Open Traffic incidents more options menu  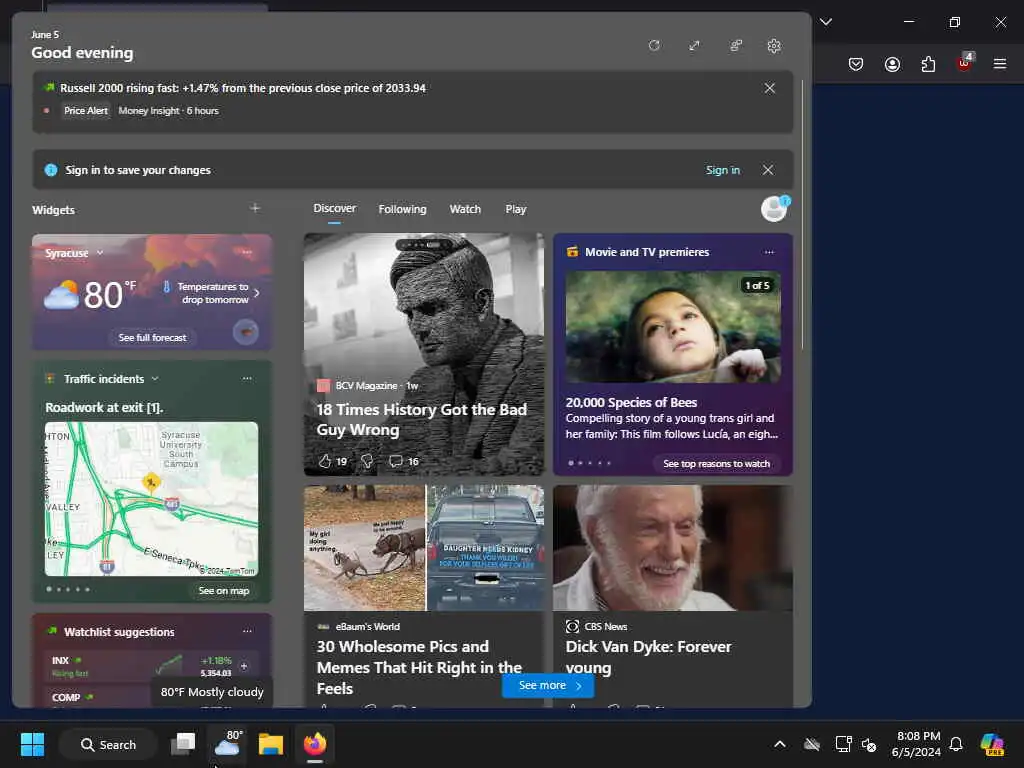pos(247,378)
